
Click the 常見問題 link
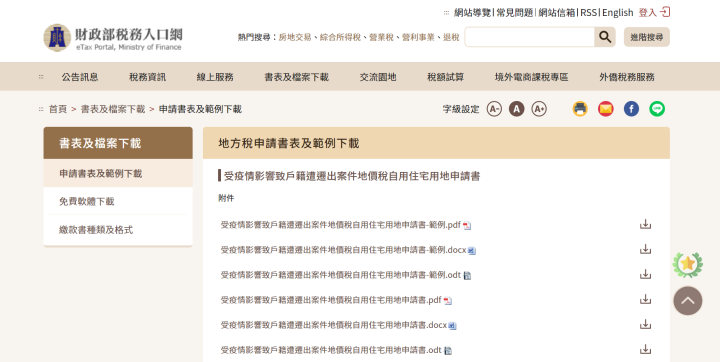tap(514, 12)
